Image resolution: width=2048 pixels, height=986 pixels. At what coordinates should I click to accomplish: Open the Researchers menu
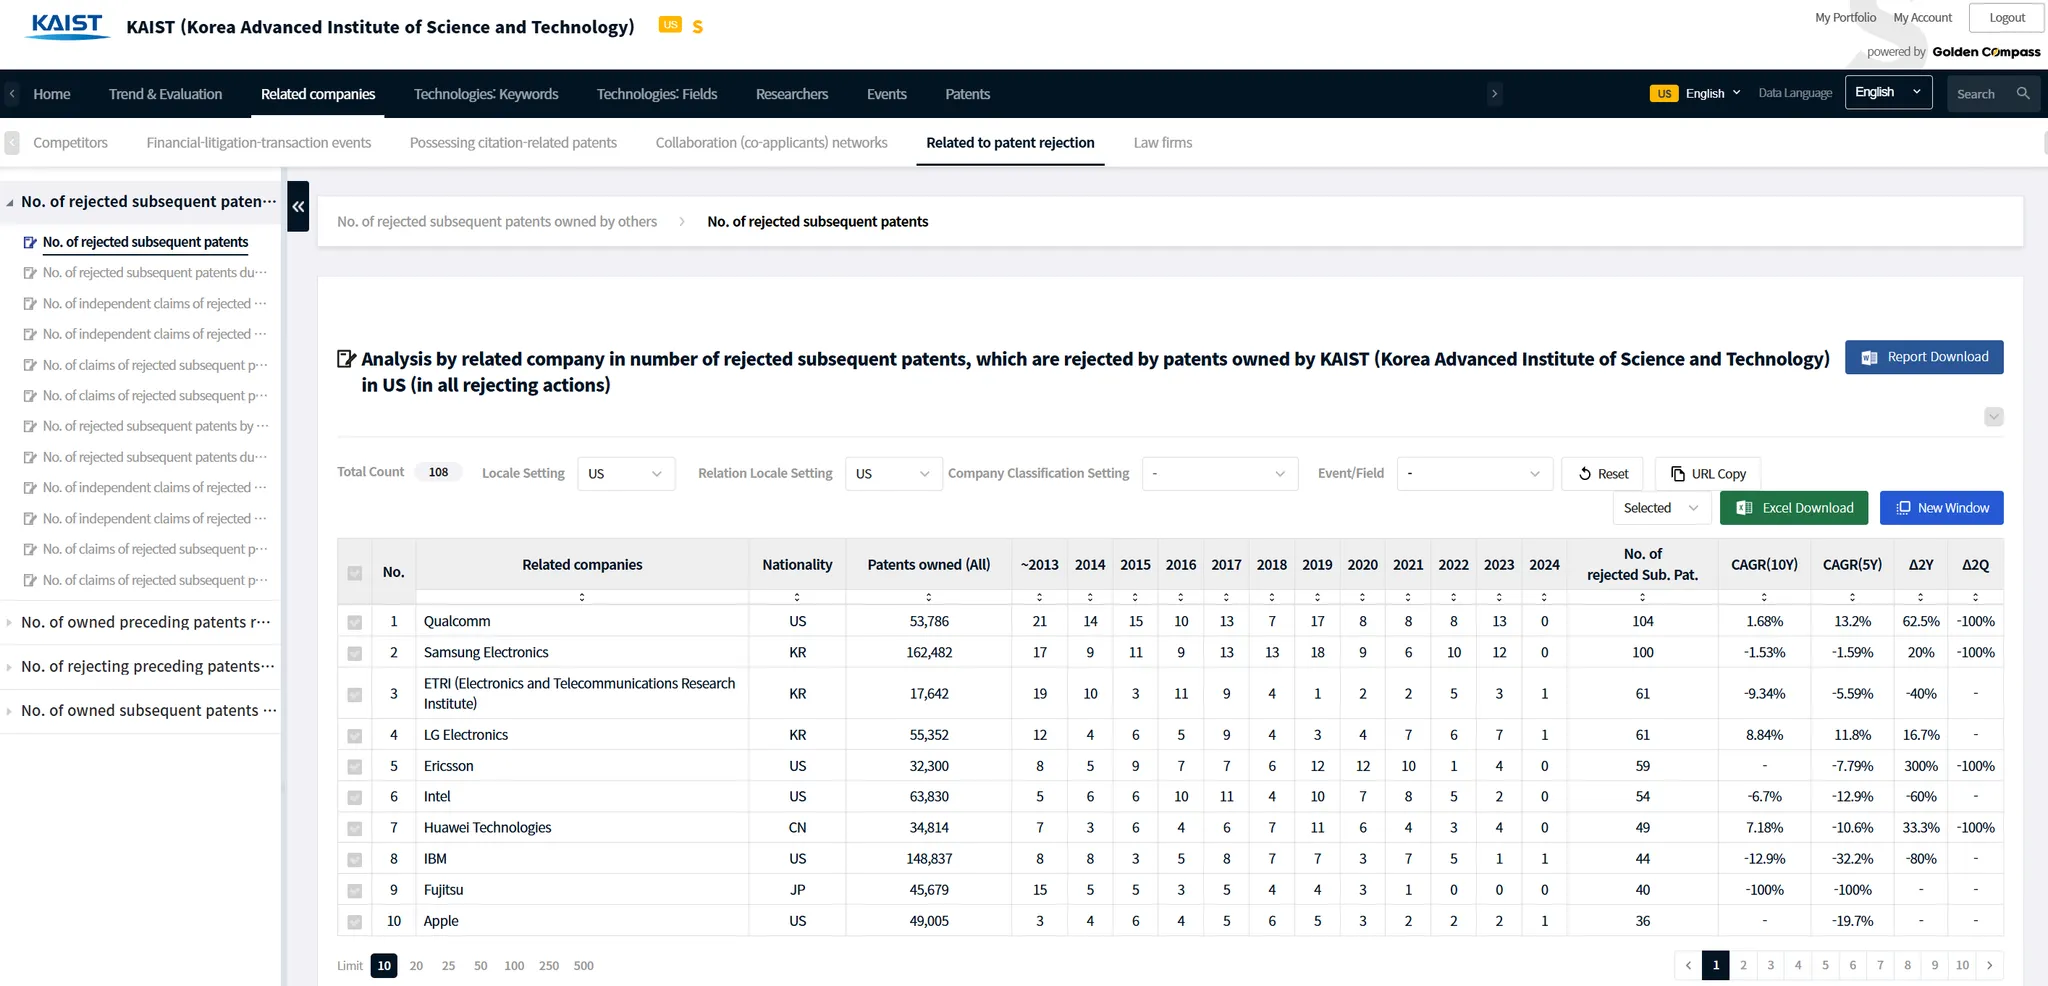[x=792, y=94]
